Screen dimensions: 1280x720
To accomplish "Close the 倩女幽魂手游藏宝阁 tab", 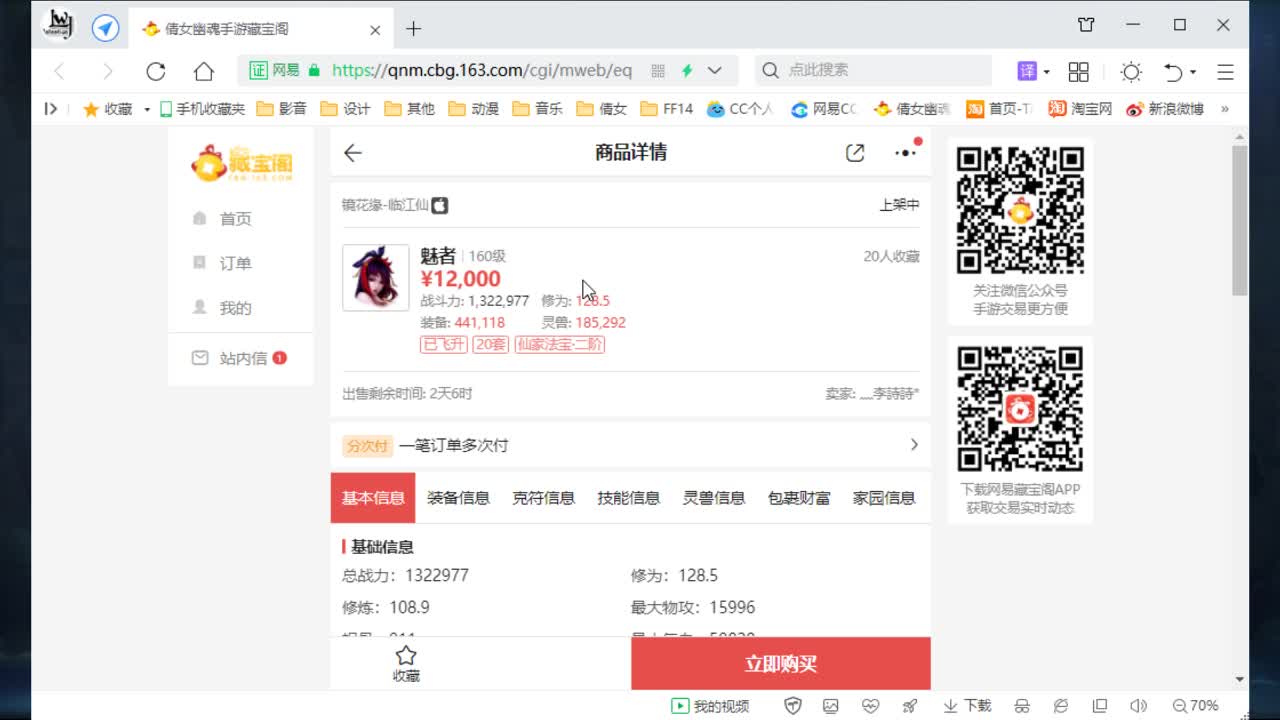I will tap(375, 30).
